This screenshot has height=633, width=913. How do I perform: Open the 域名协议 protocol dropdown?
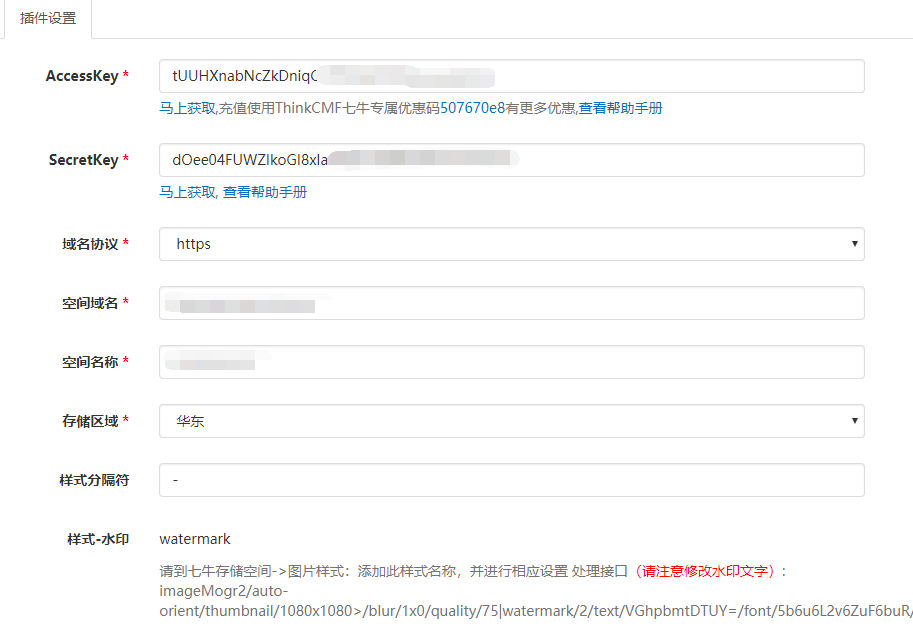511,243
